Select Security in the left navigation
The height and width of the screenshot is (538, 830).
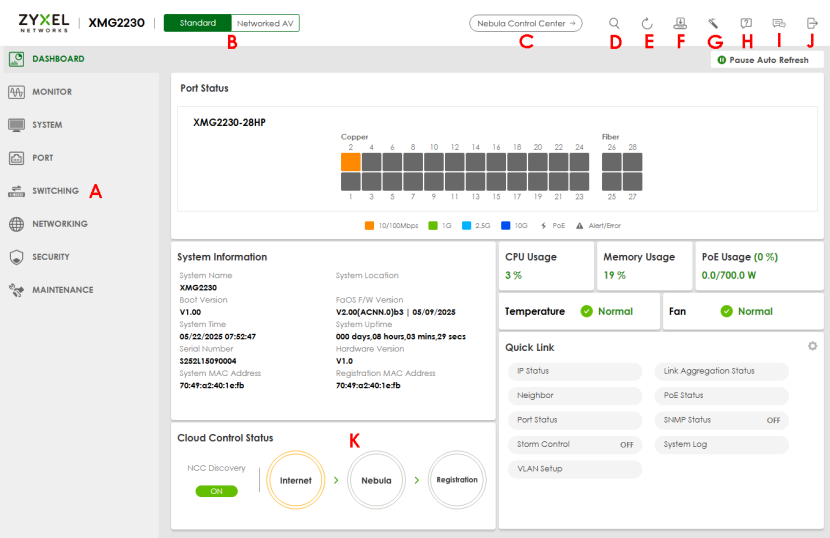click(50, 257)
